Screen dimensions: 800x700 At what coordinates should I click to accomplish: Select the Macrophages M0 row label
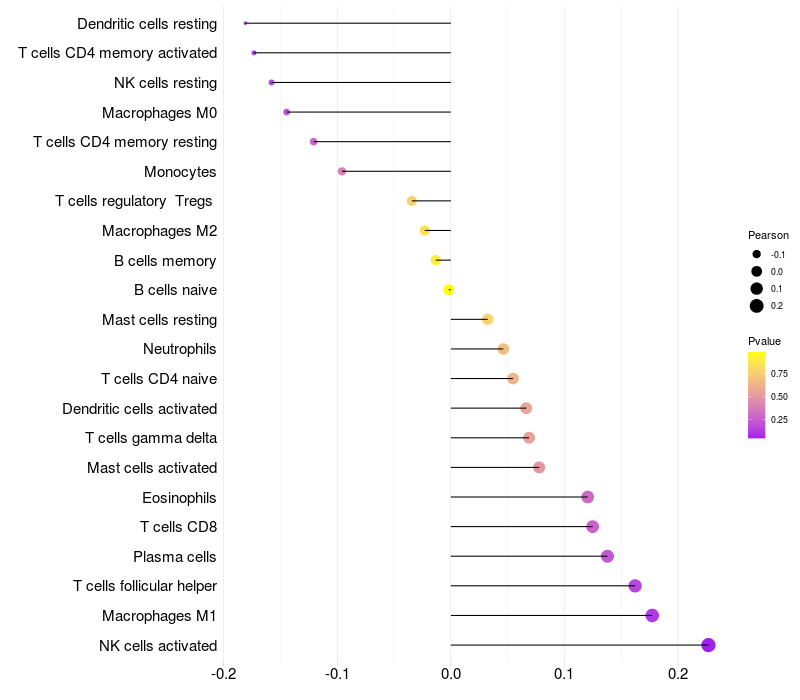click(x=159, y=112)
